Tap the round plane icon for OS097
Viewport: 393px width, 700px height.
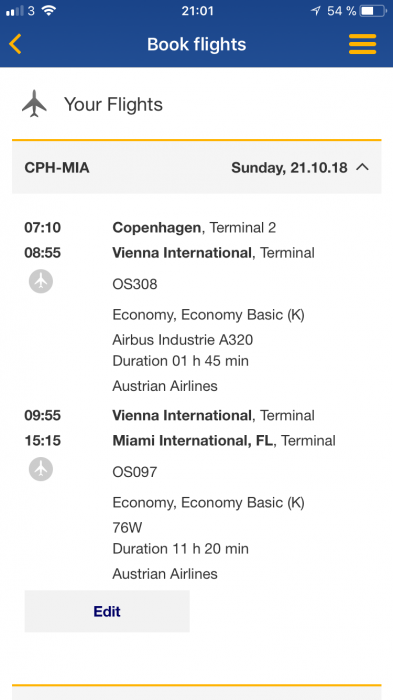pyautogui.click(x=41, y=469)
